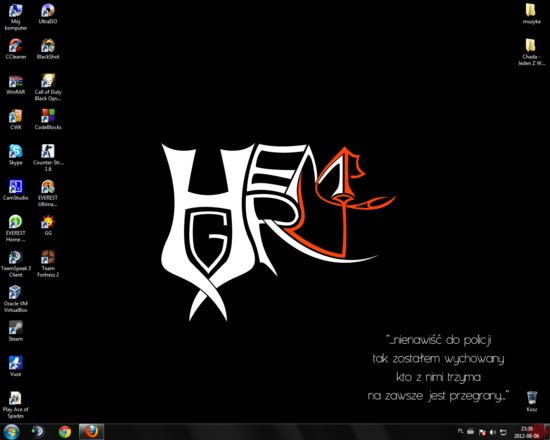
Task: Open the volume control in system tray
Action: [492, 432]
